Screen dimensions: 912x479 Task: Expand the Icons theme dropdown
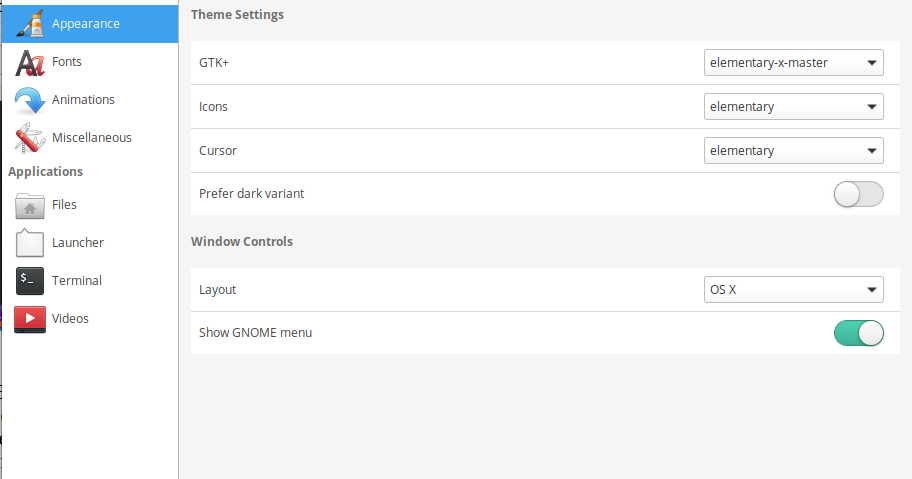pyautogui.click(x=793, y=106)
